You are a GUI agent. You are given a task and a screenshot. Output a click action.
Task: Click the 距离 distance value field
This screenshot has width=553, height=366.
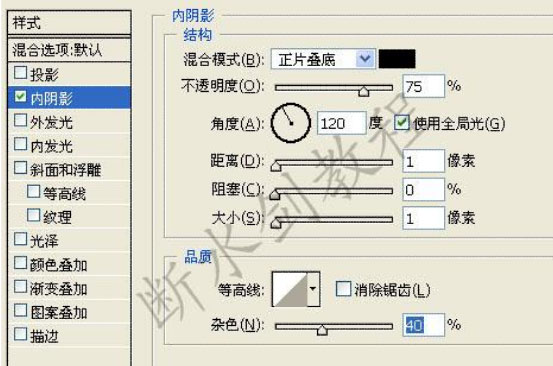tap(423, 161)
